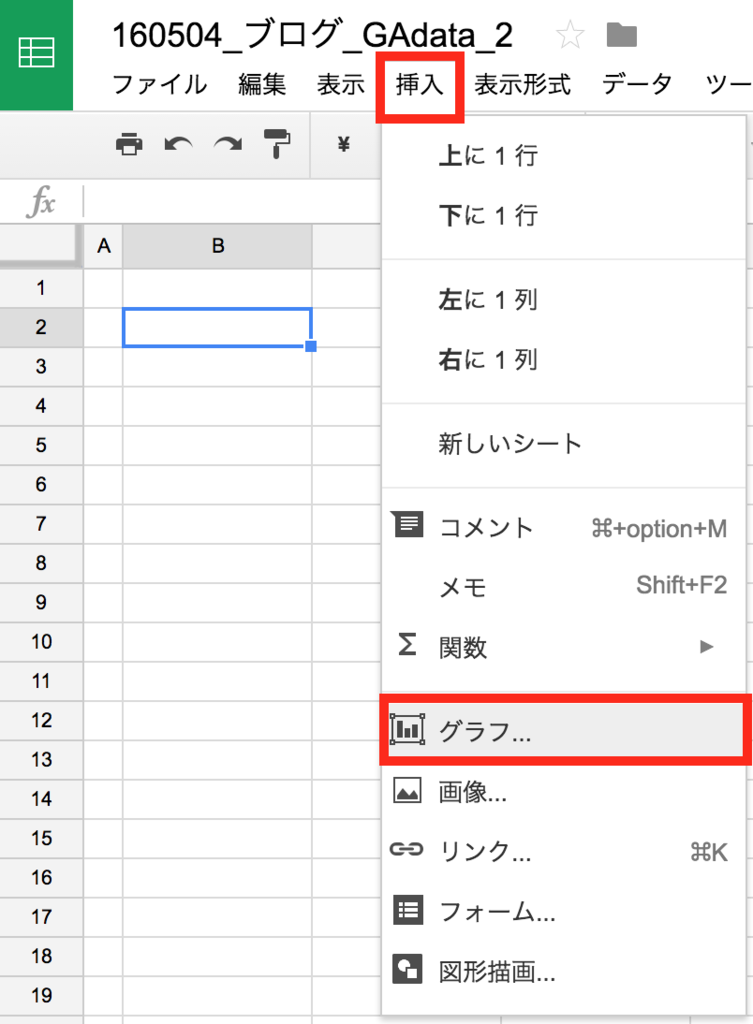Image resolution: width=753 pixels, height=1024 pixels.
Task: Click the fx function label
Action: click(x=40, y=201)
